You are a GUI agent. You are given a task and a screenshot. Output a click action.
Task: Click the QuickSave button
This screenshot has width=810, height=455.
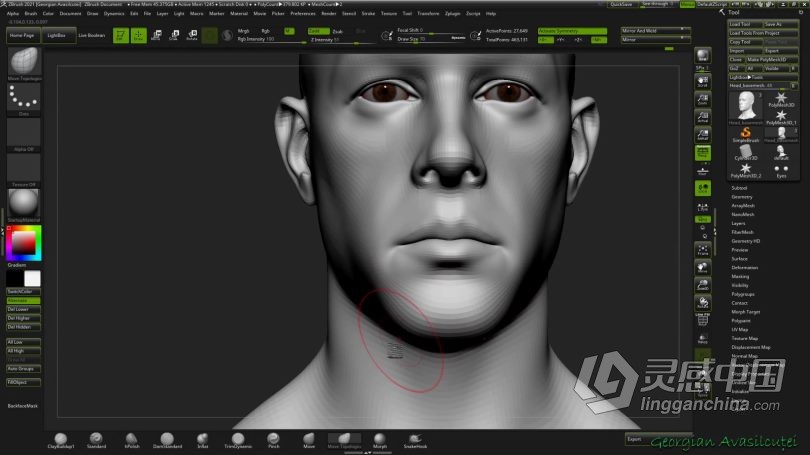[621, 4]
